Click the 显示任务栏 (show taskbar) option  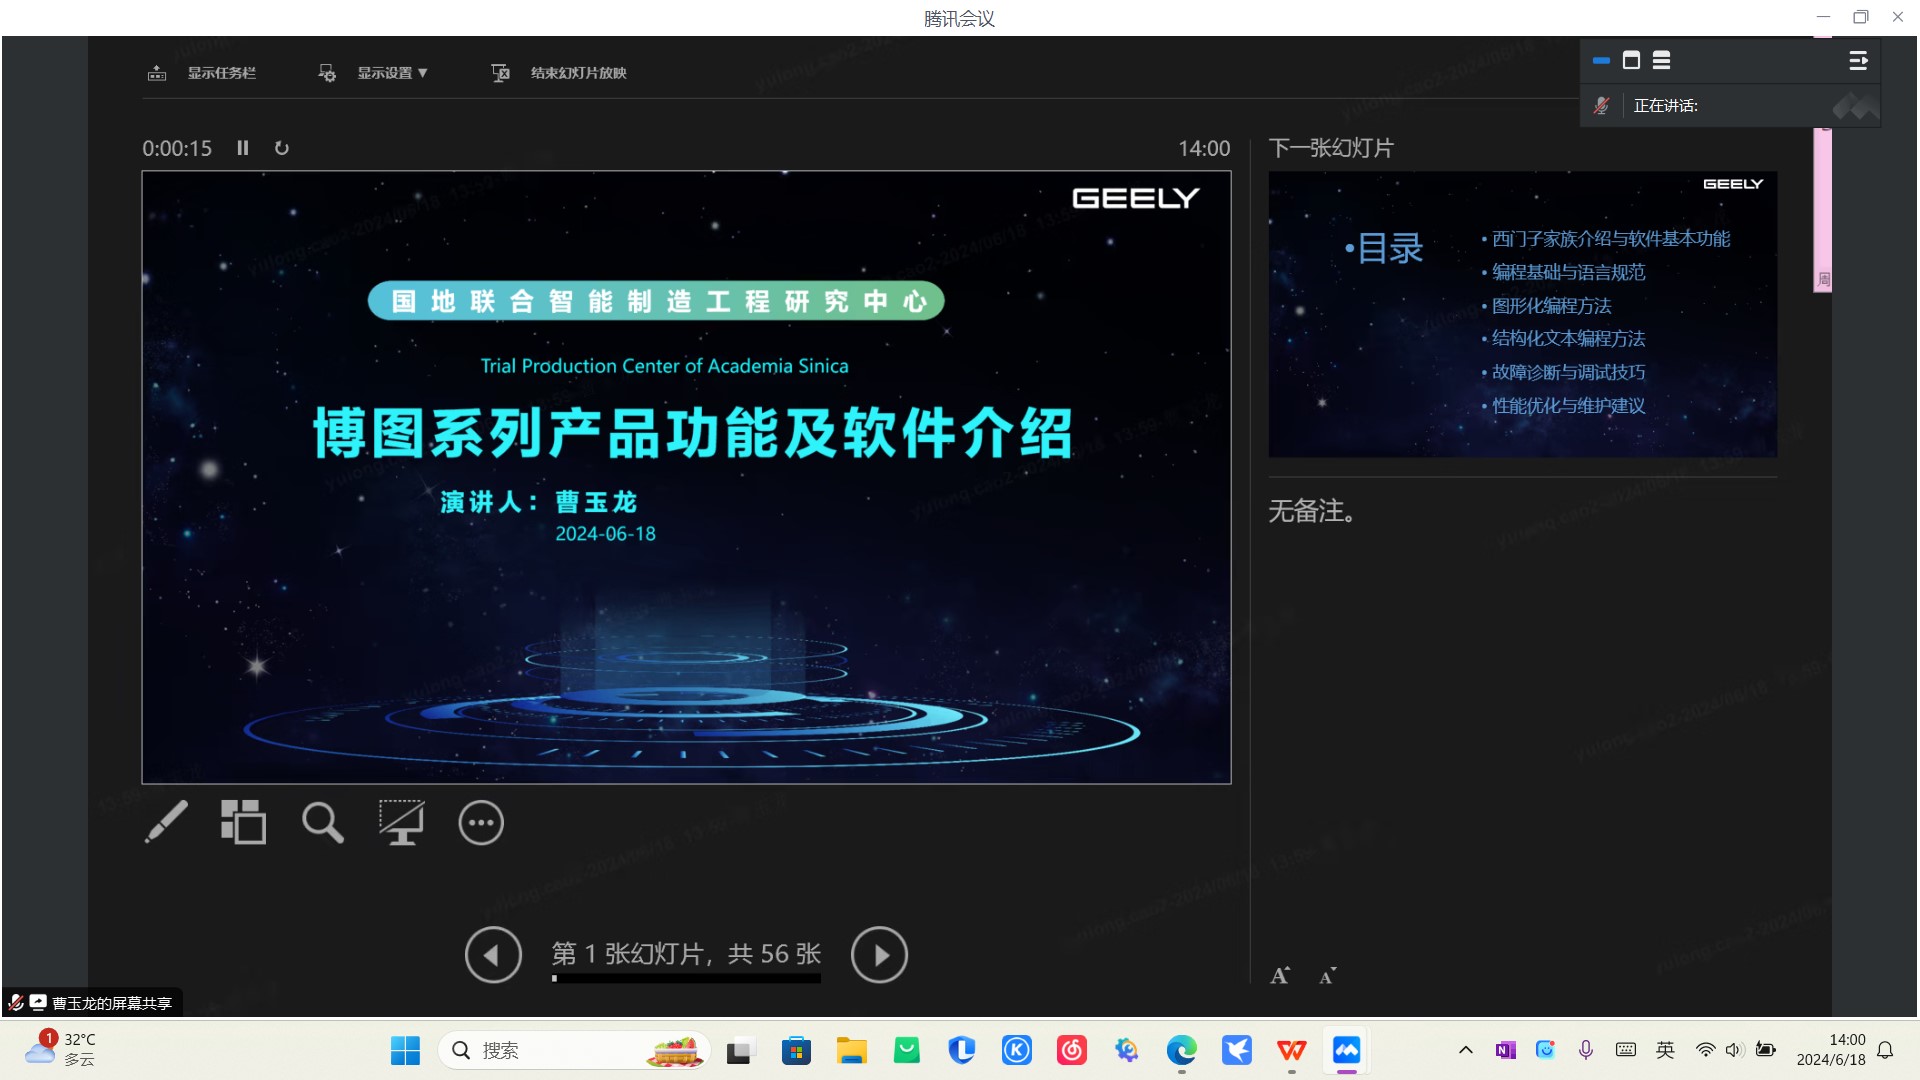[202, 73]
